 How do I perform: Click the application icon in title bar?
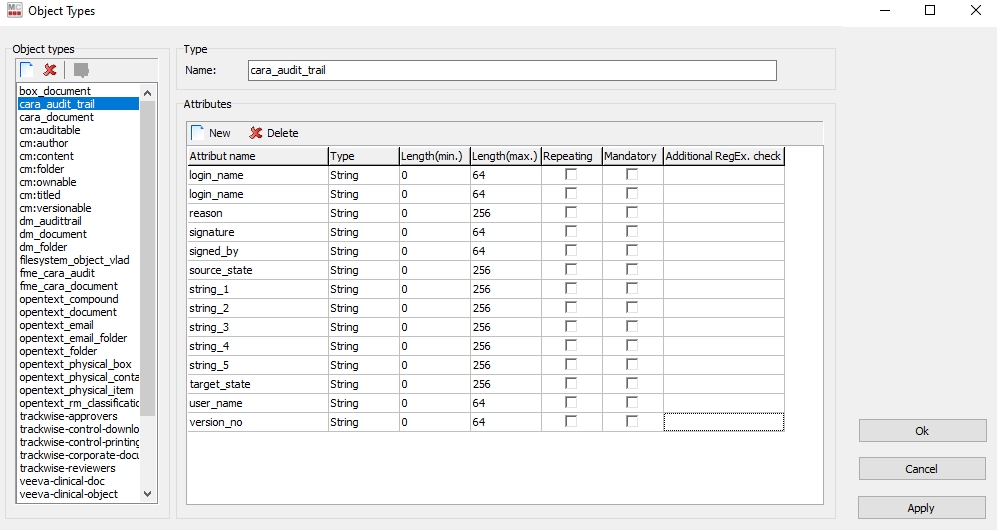(x=14, y=10)
